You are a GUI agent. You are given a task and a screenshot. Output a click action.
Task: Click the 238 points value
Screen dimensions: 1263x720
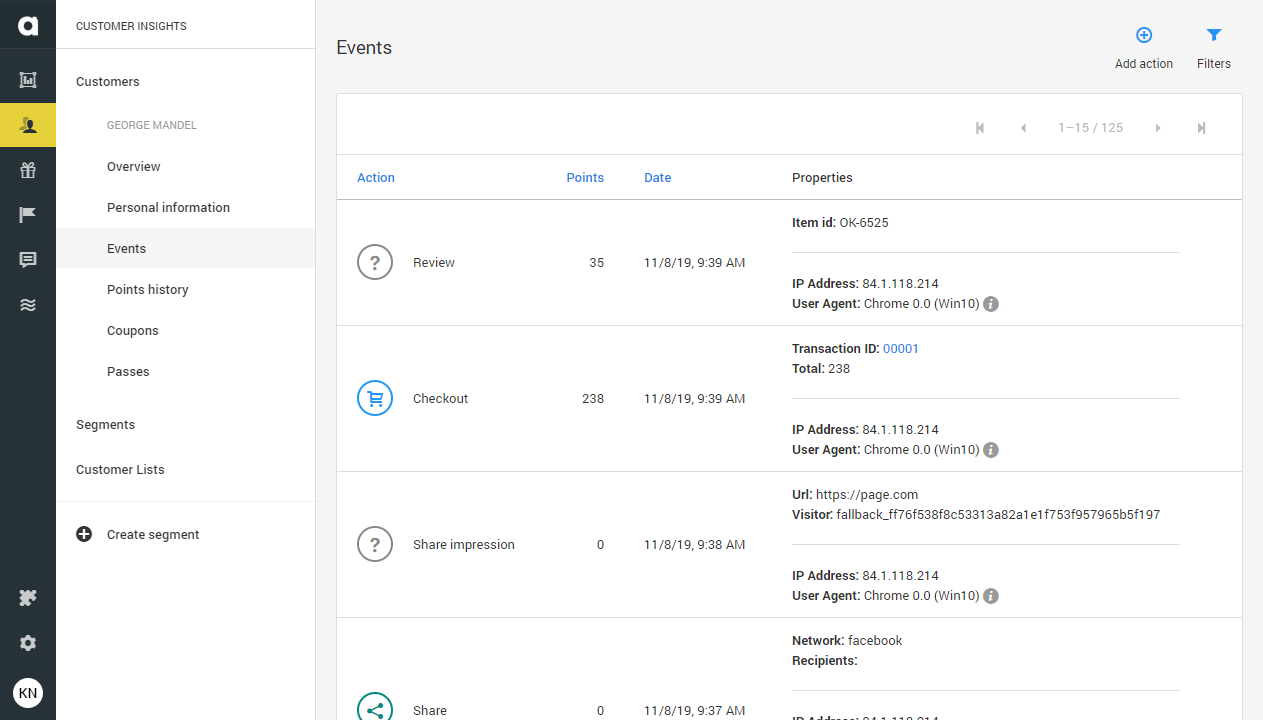[593, 399]
